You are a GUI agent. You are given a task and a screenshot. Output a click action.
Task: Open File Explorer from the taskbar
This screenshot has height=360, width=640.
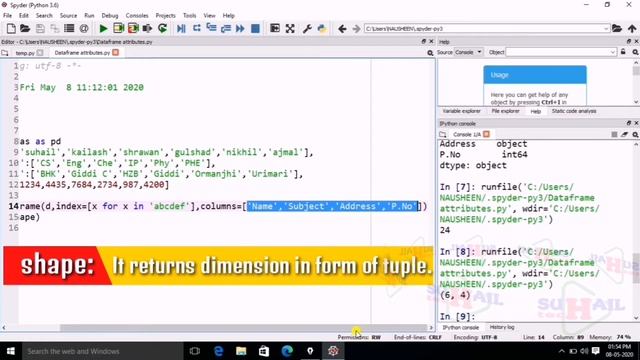[x=241, y=351]
